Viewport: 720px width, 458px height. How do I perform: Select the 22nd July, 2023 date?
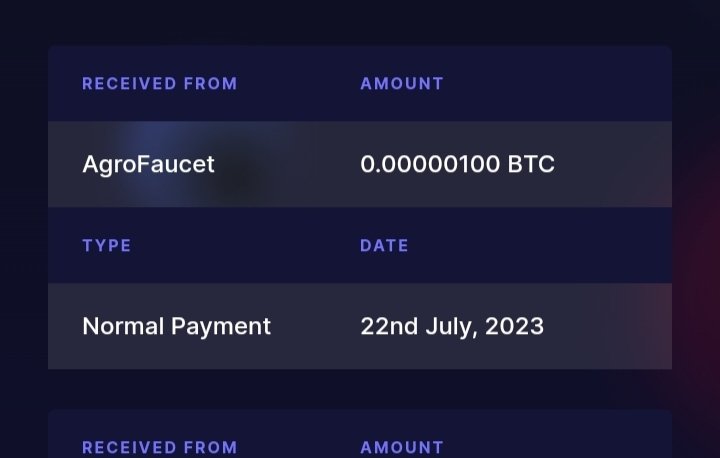[452, 327]
